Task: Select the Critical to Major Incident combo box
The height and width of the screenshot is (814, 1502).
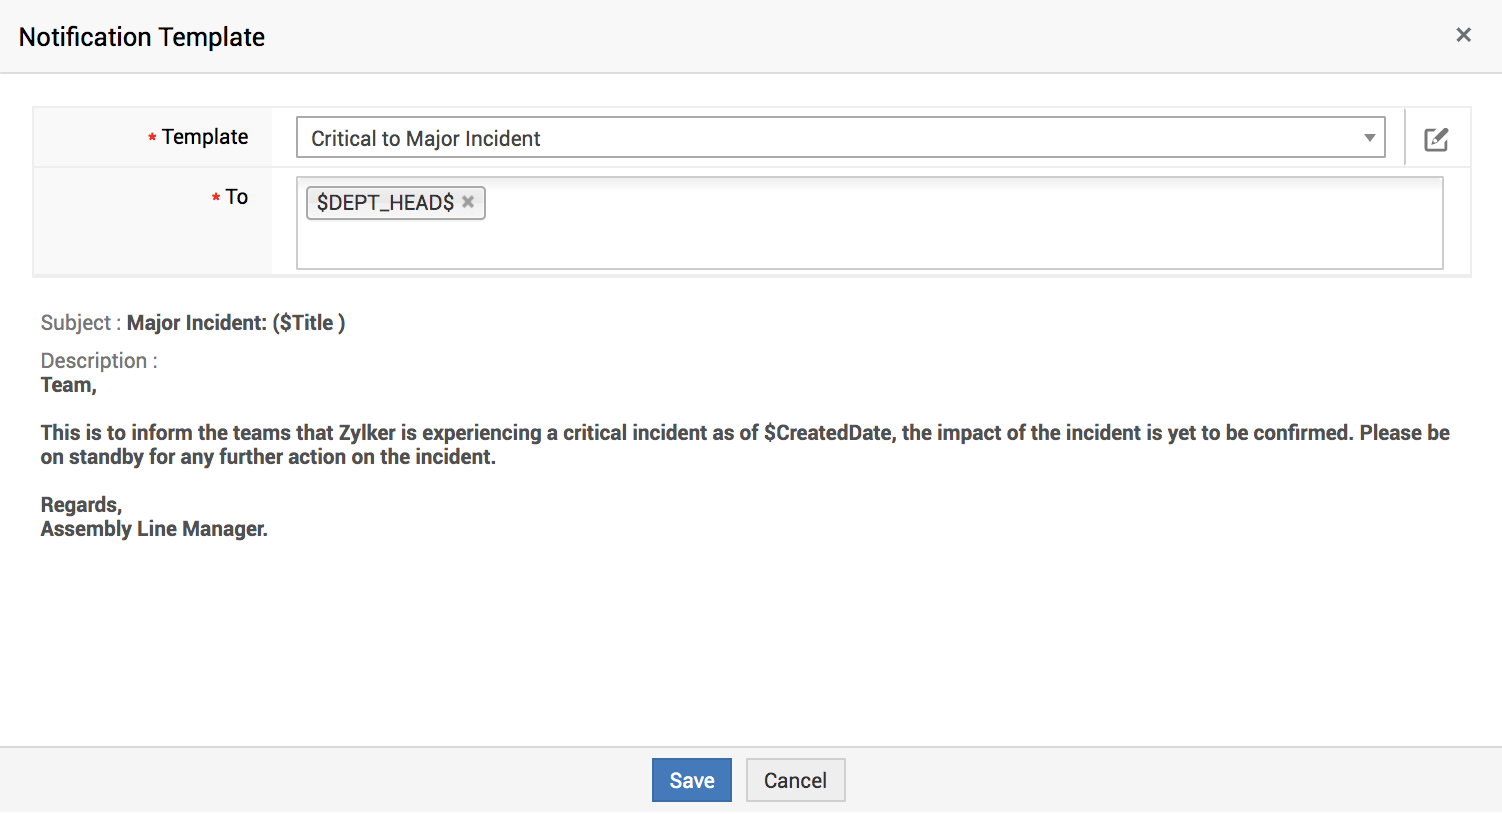Action: pos(830,138)
